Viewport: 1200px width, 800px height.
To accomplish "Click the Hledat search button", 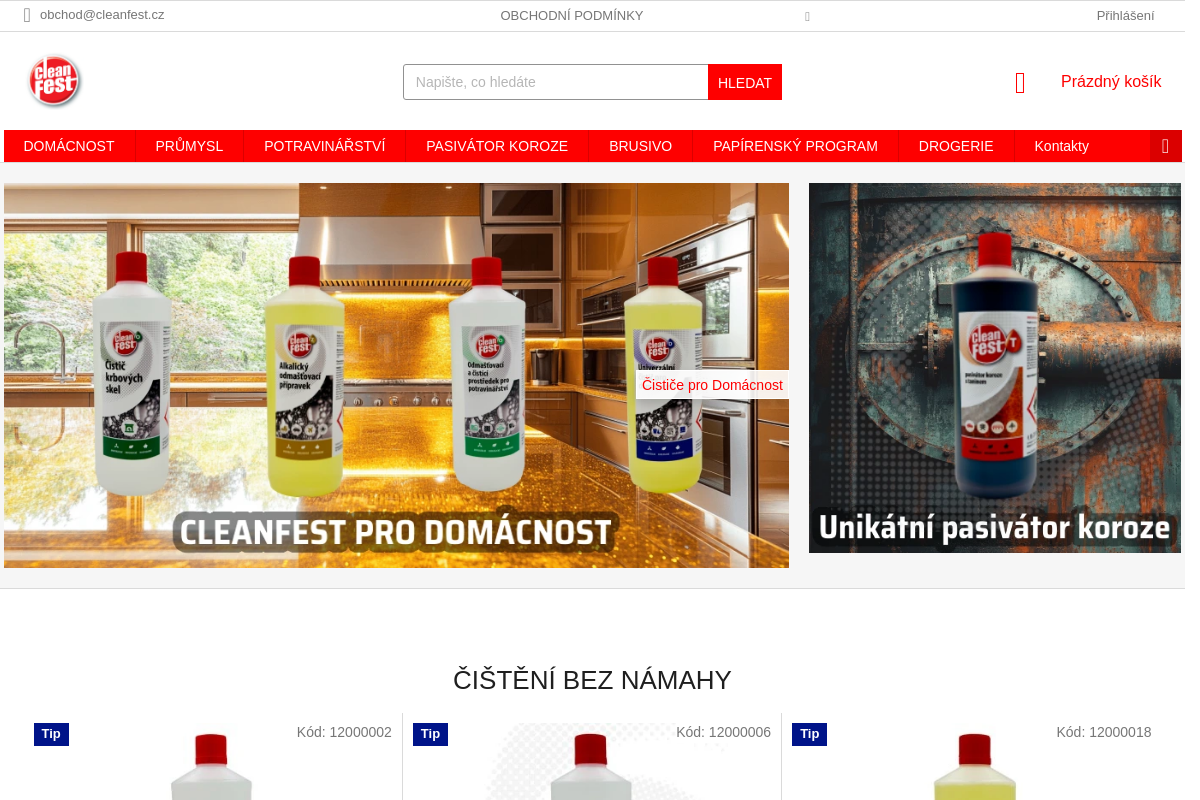I will click(745, 82).
